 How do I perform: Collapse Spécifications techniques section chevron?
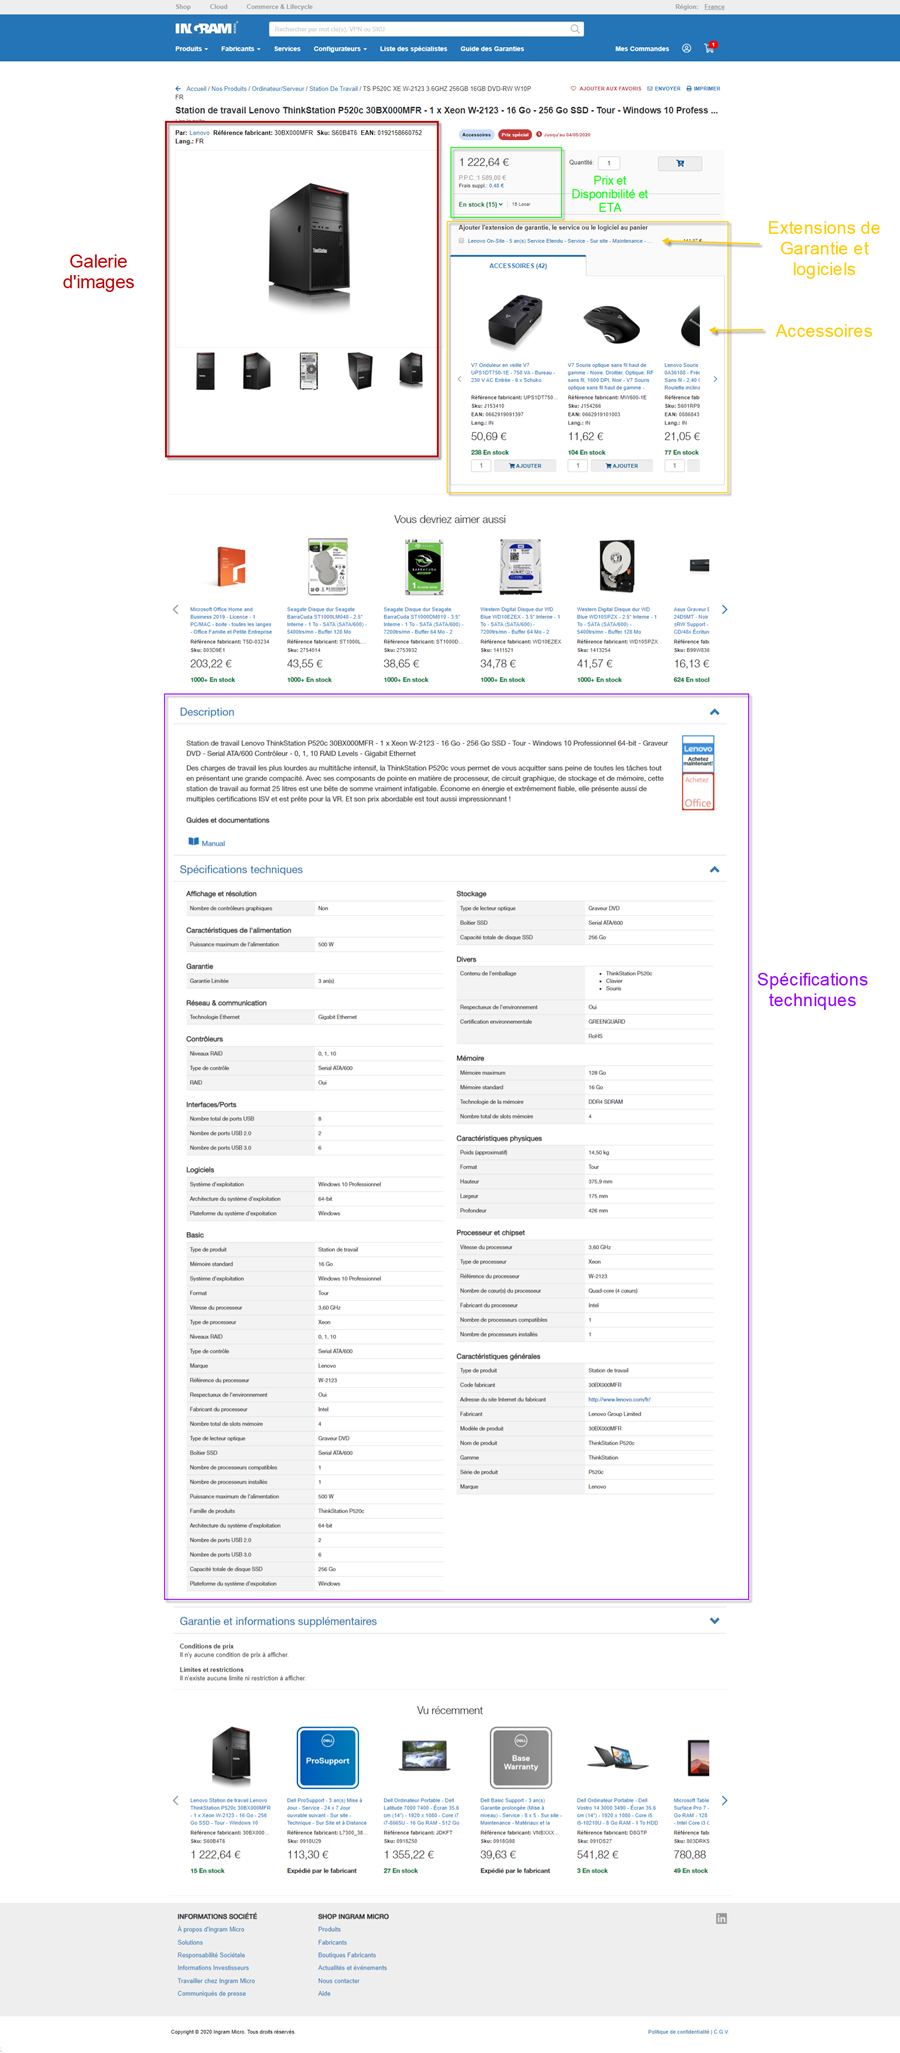(714, 869)
